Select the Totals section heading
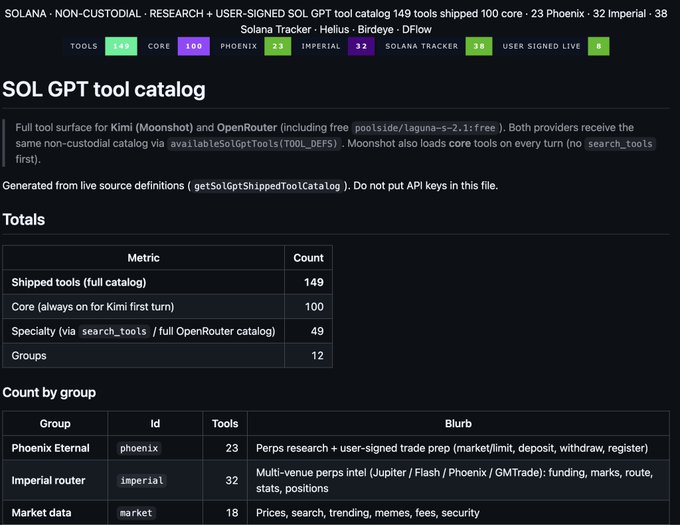The image size is (680, 525). [24, 219]
